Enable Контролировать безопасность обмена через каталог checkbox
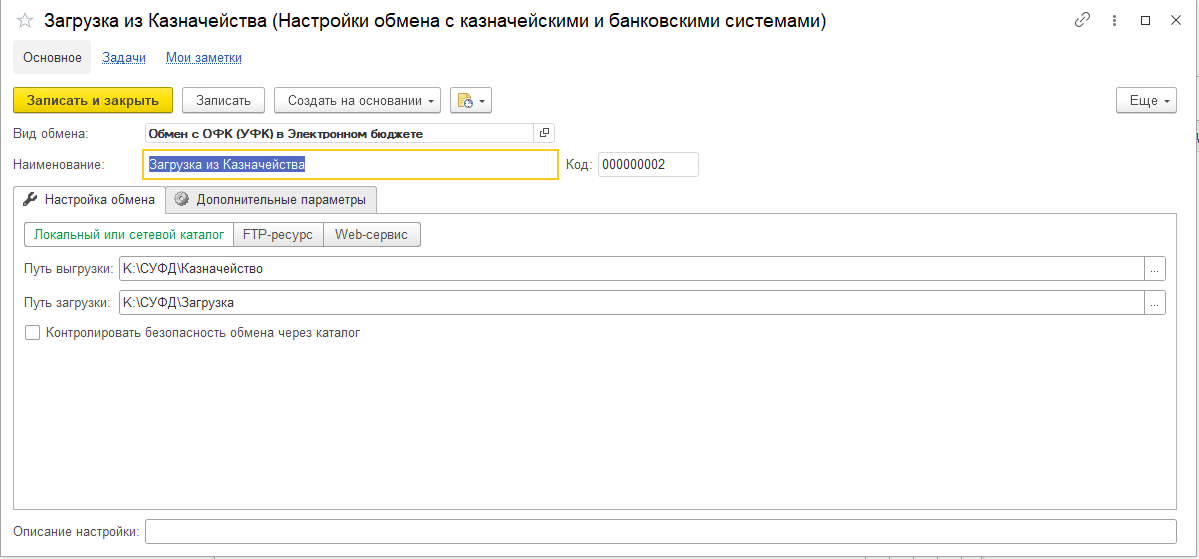 (x=33, y=333)
